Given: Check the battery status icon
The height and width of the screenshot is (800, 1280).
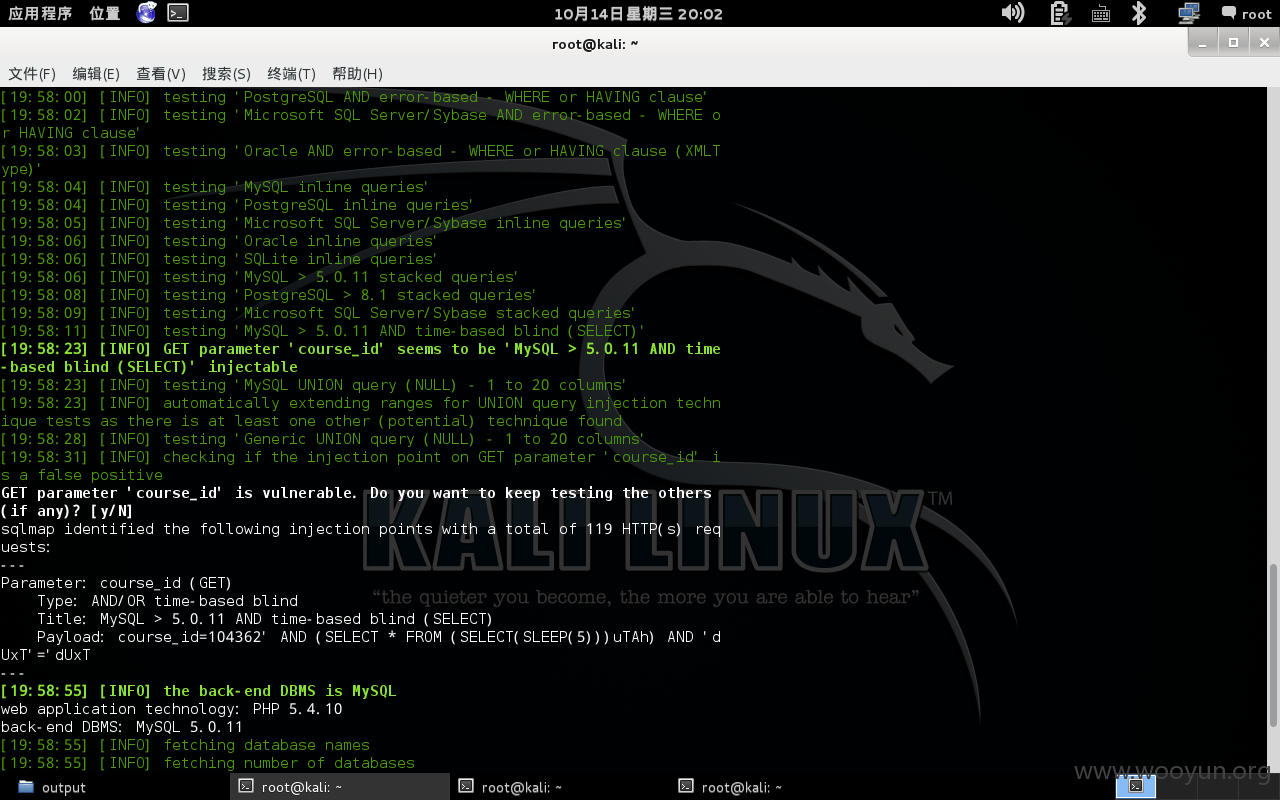Looking at the screenshot, I should click(x=1060, y=13).
